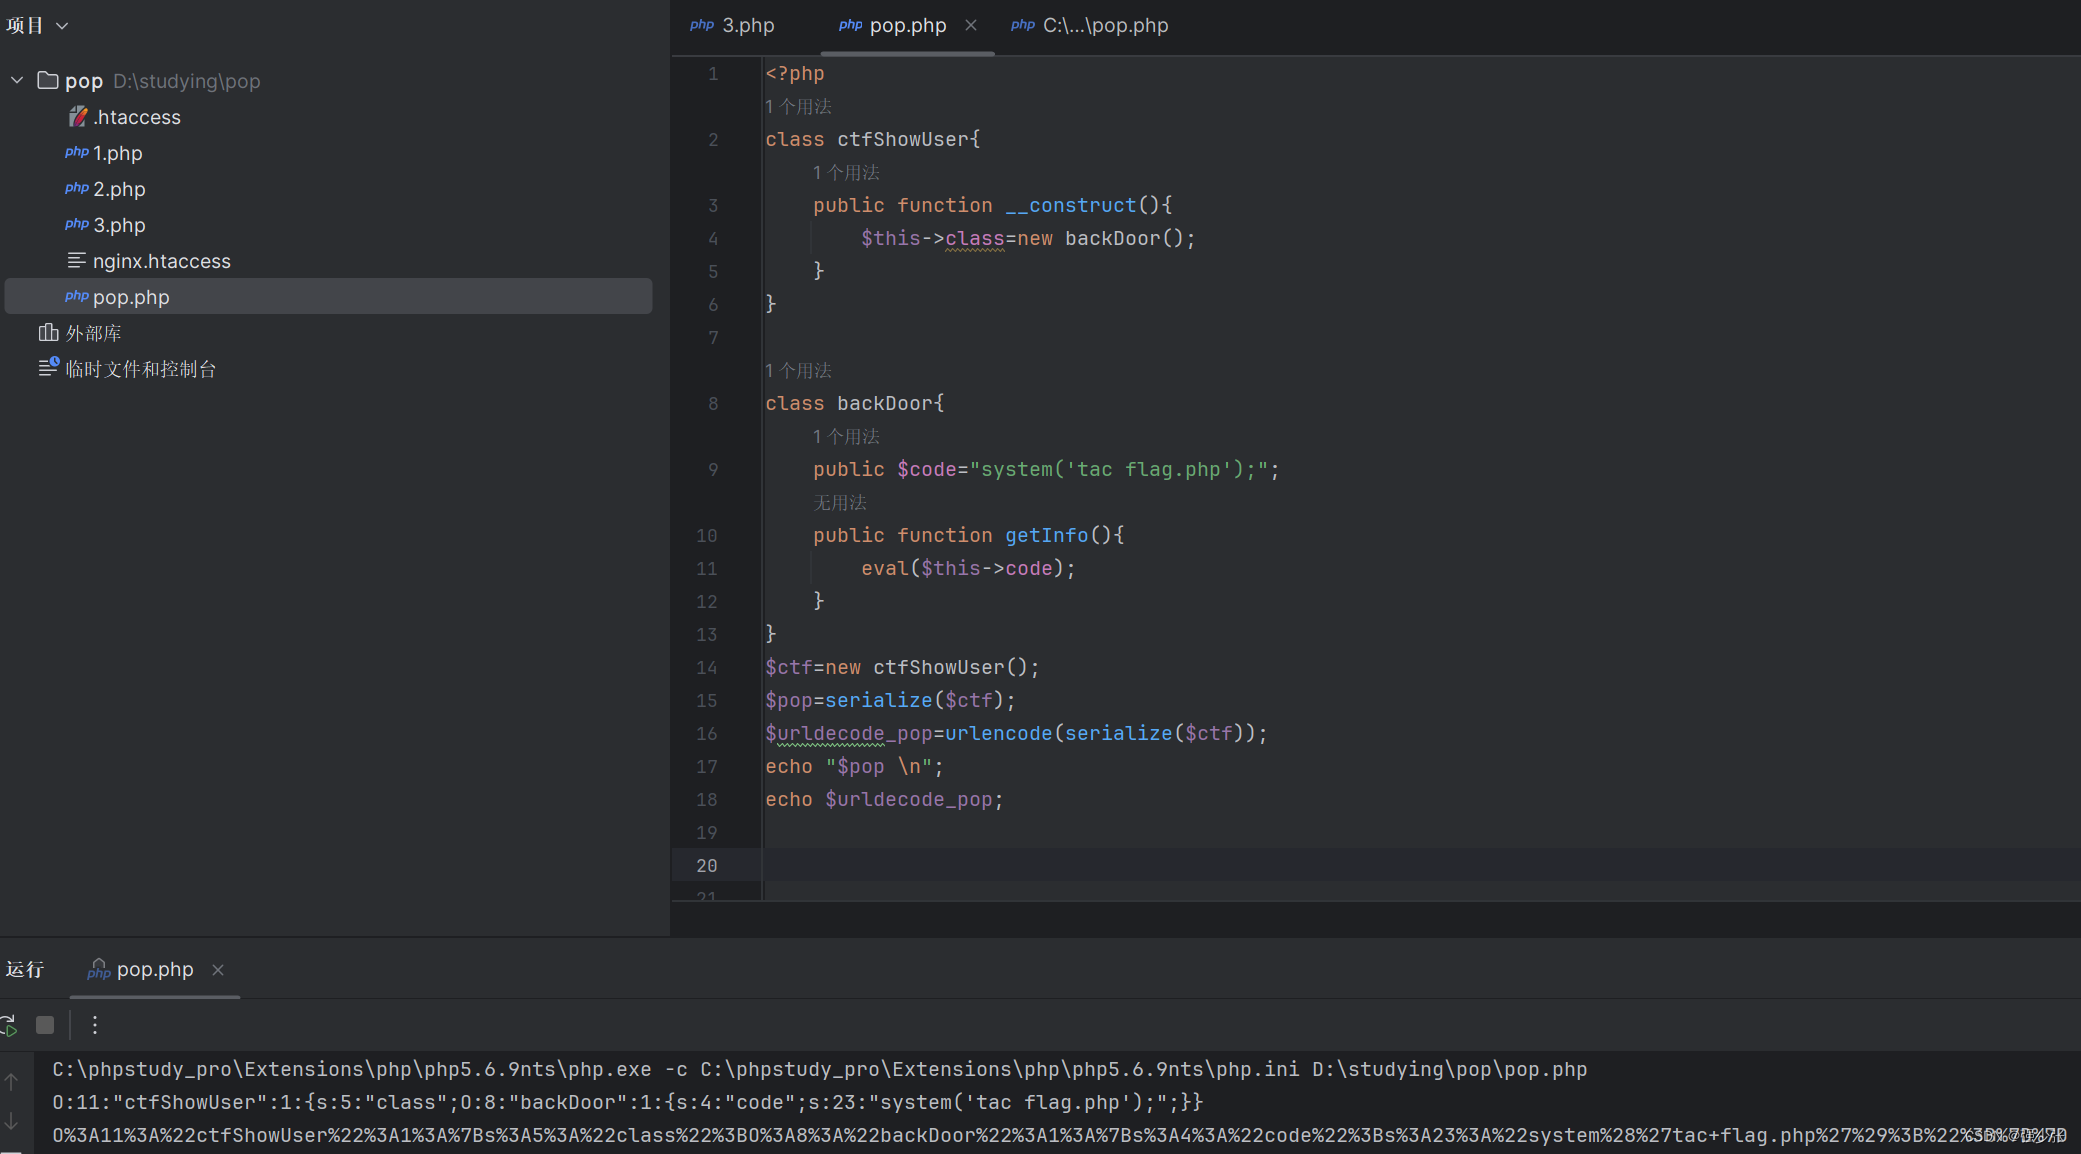The height and width of the screenshot is (1154, 2081).
Task: Click the 运行 panel label
Action: click(25, 969)
